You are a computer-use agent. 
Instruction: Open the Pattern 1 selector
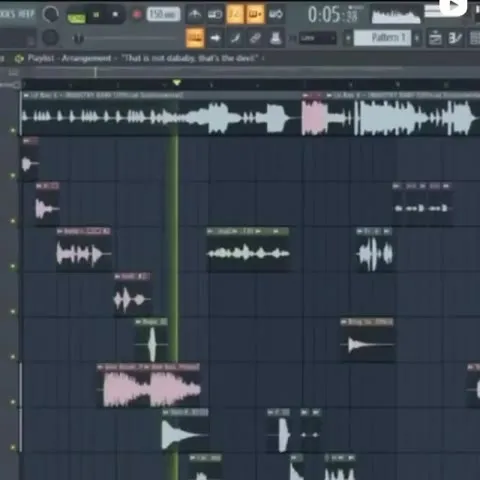[382, 38]
